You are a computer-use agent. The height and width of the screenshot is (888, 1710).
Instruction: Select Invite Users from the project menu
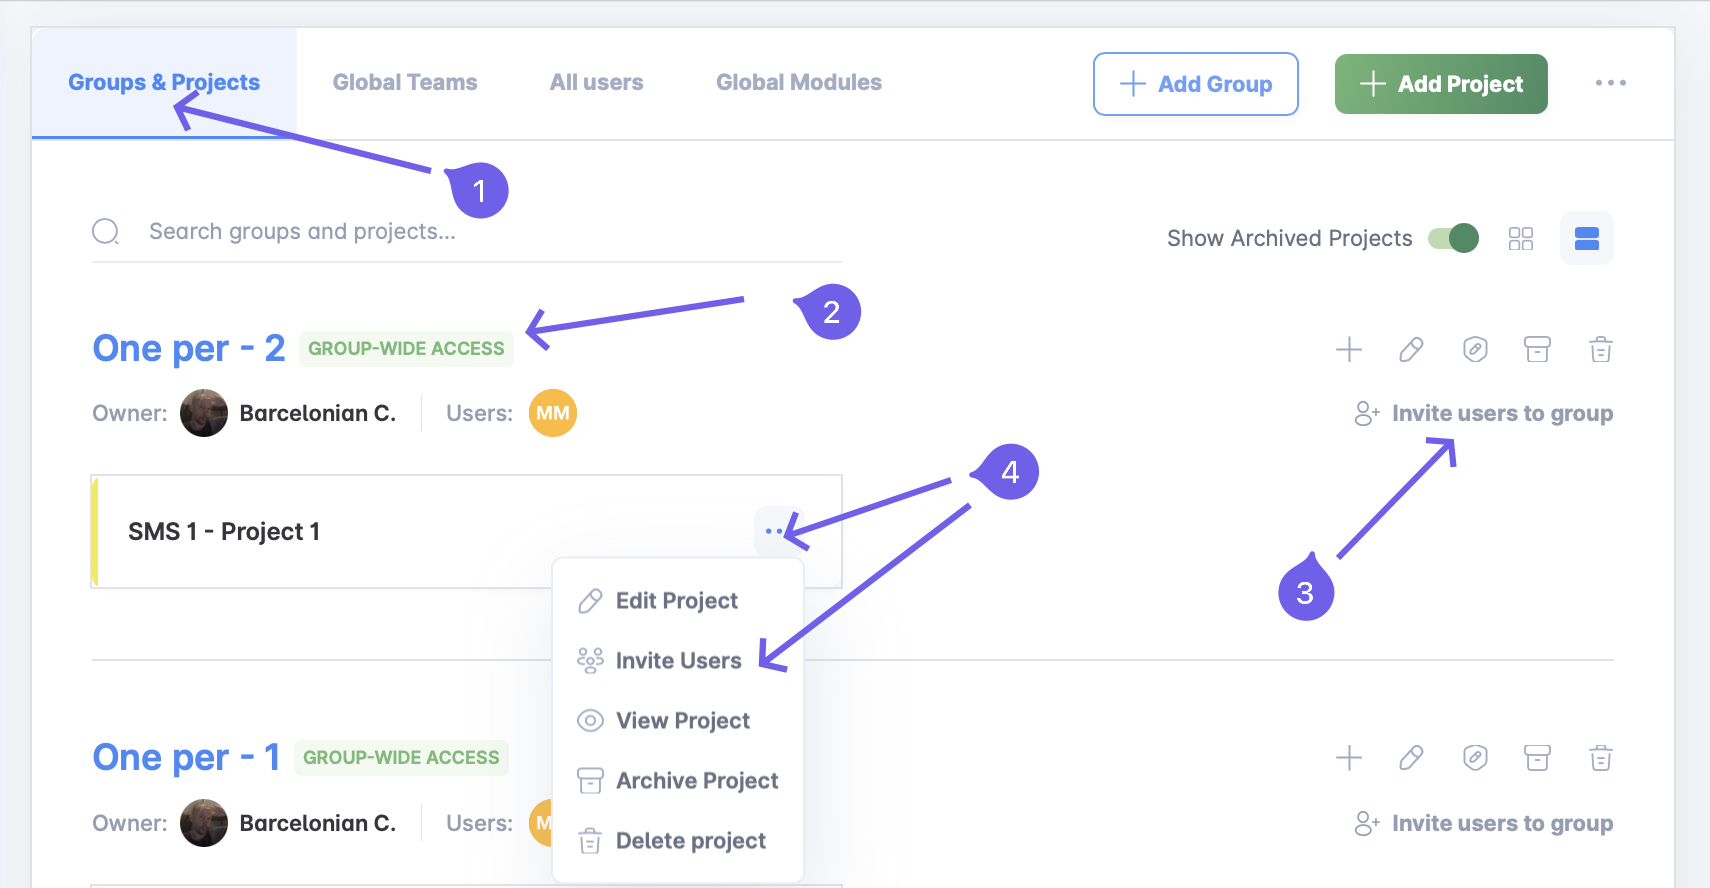click(678, 661)
